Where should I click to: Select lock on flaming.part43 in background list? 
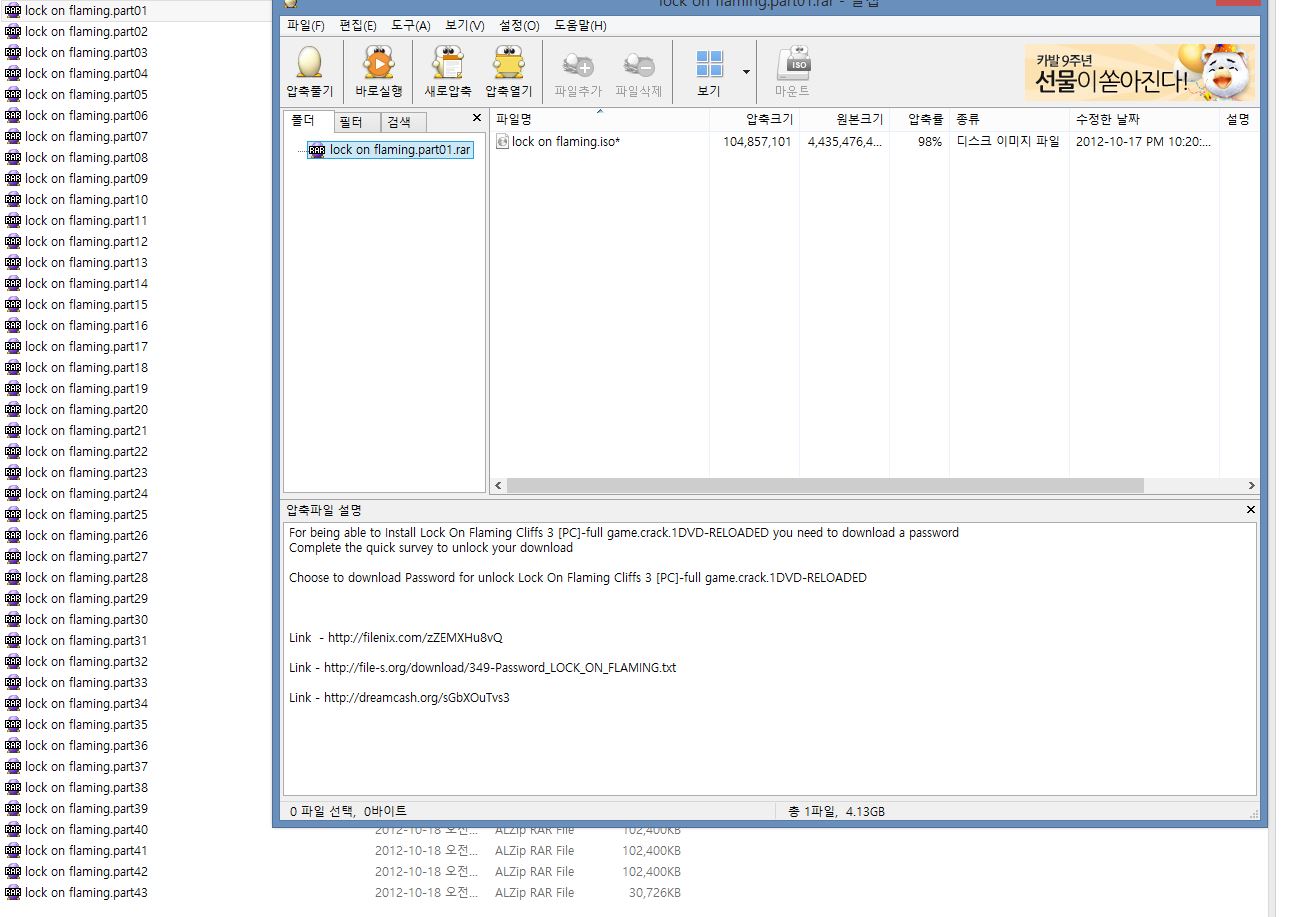click(86, 893)
